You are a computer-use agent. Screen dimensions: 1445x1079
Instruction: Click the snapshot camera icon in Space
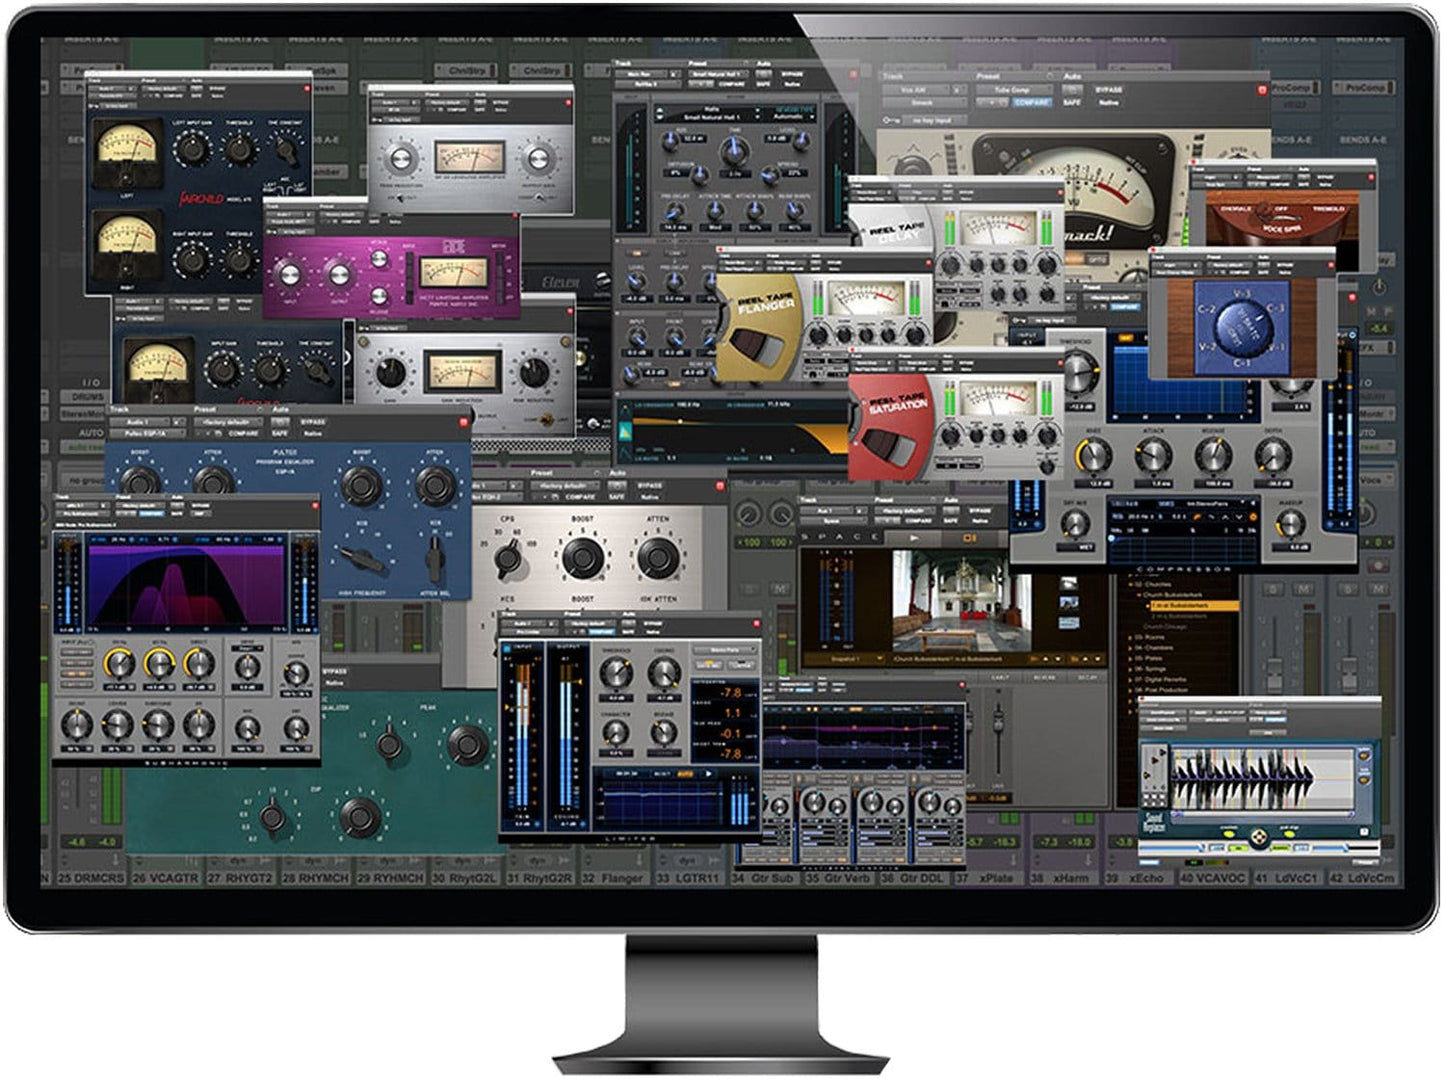point(970,538)
